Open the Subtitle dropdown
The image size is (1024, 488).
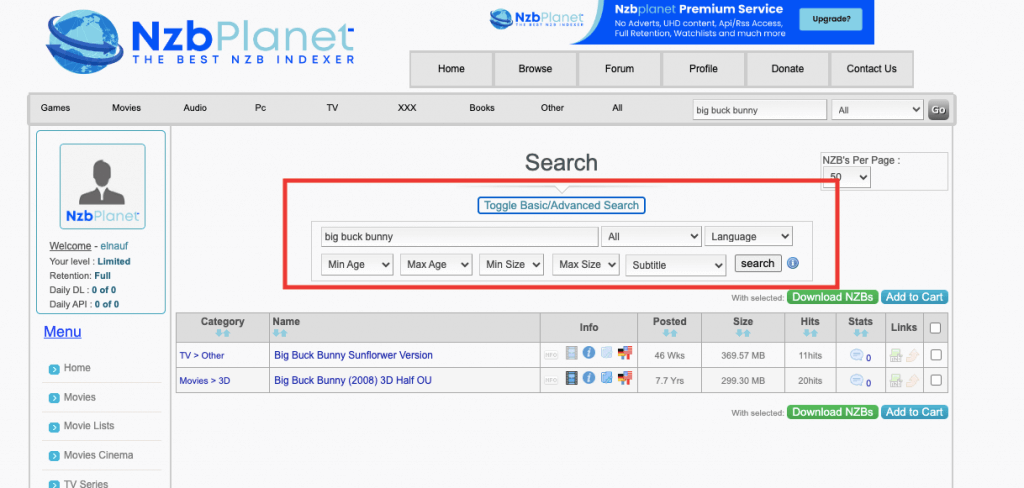point(676,265)
